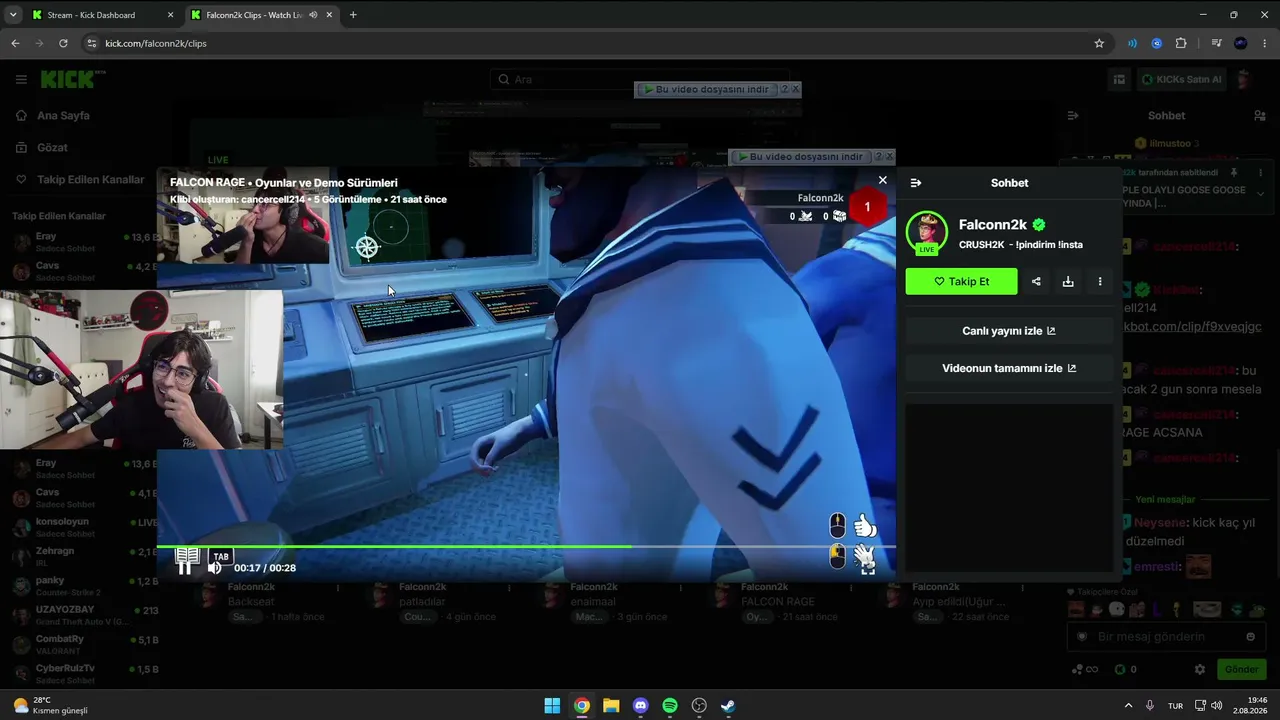Viewport: 1280px width, 720px height.
Task: Open the tab search dropdown arrow
Action: pos(12,15)
